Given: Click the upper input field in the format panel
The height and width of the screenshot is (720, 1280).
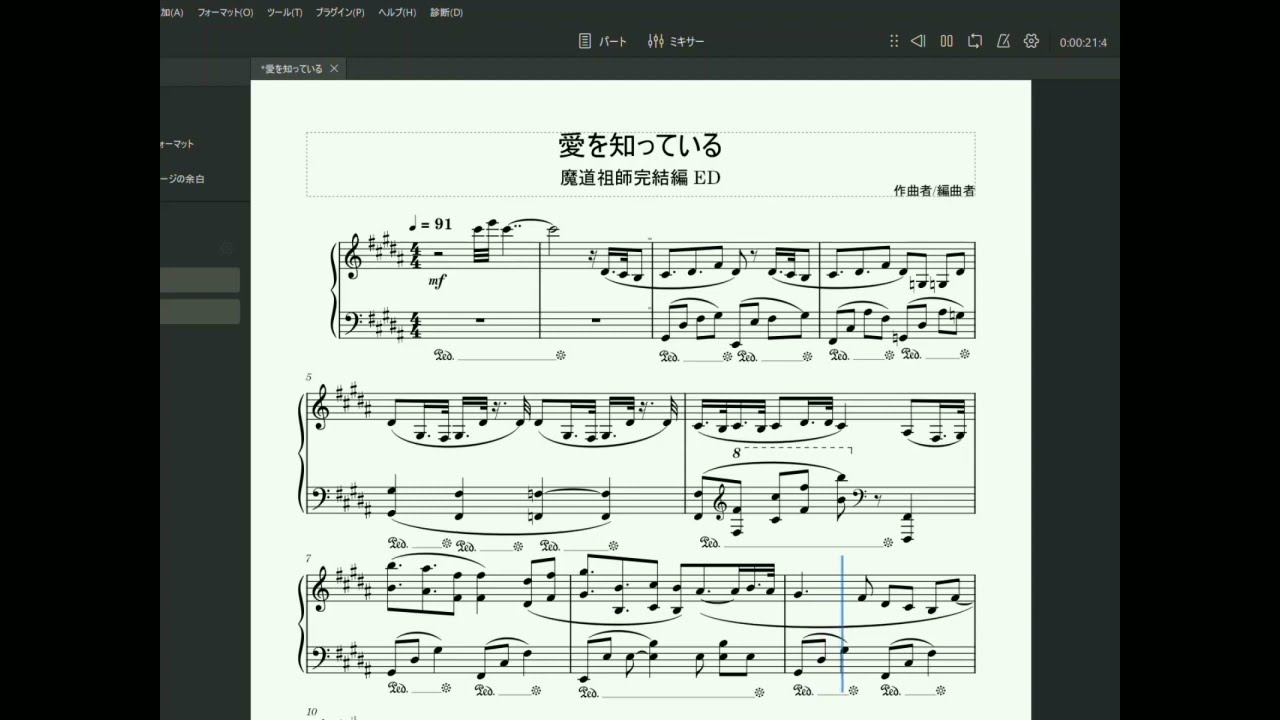Looking at the screenshot, I should (200, 280).
